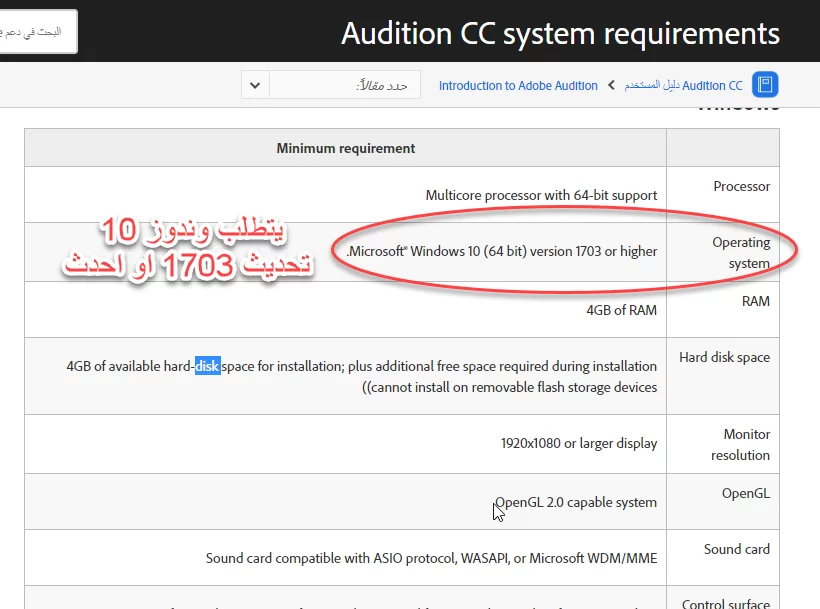This screenshot has width=820, height=609.
Task: Click the Adobe support search box
Action: click(38, 31)
